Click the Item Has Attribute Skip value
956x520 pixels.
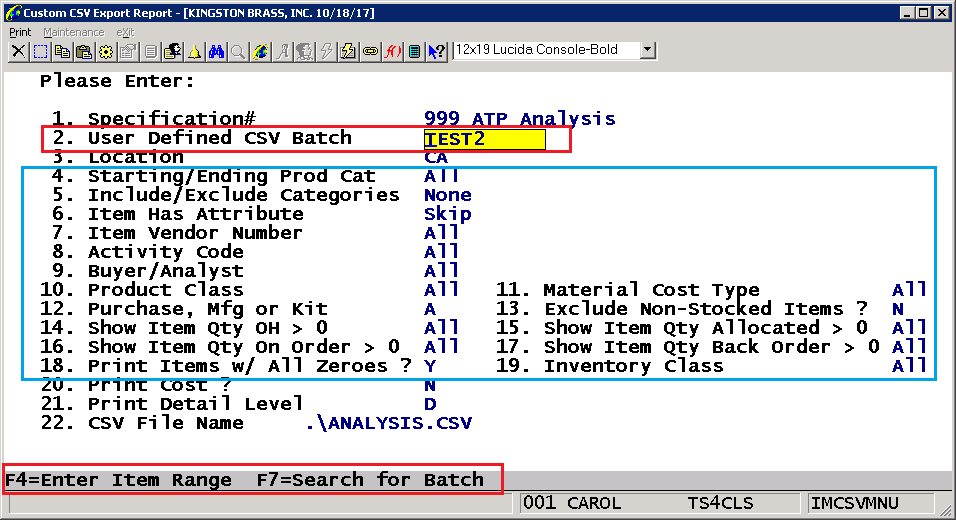point(447,214)
